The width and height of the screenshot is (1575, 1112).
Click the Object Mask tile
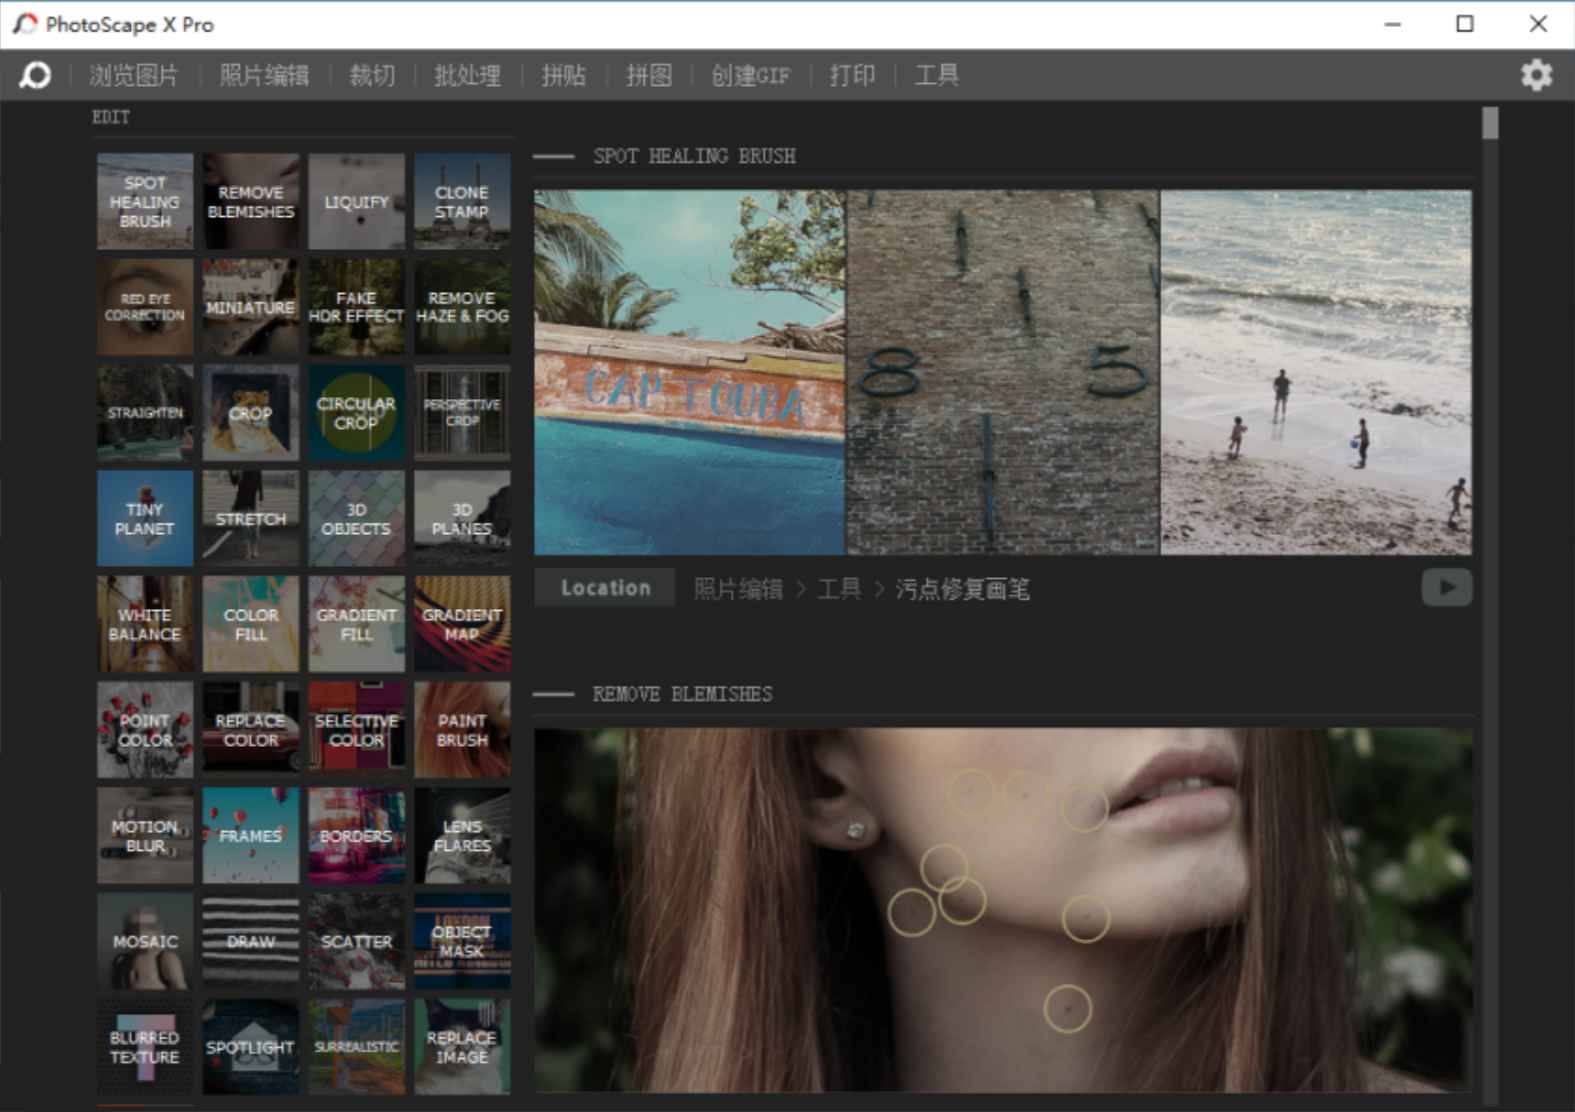pyautogui.click(x=461, y=941)
